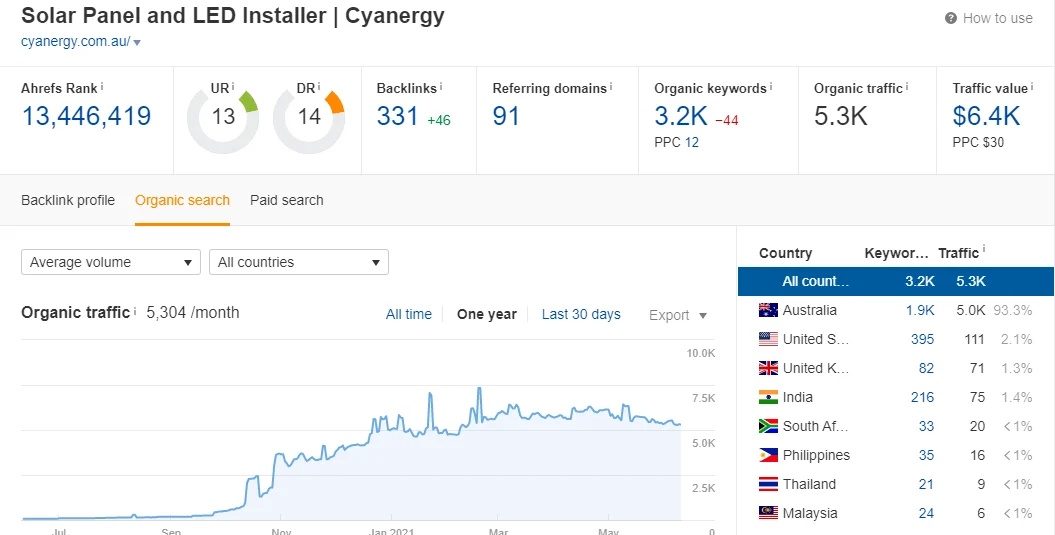Click the Referring domains info icon
The height and width of the screenshot is (535, 1055).
[x=611, y=87]
